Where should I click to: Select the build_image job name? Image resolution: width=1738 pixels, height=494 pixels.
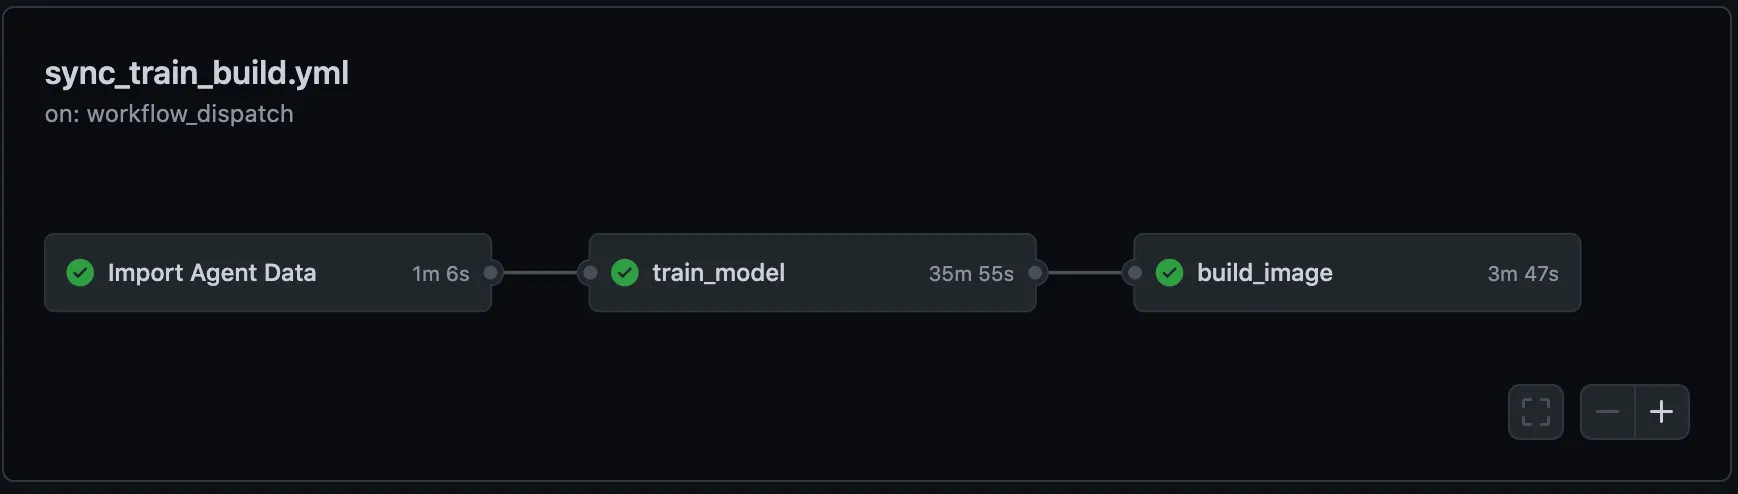point(1264,273)
